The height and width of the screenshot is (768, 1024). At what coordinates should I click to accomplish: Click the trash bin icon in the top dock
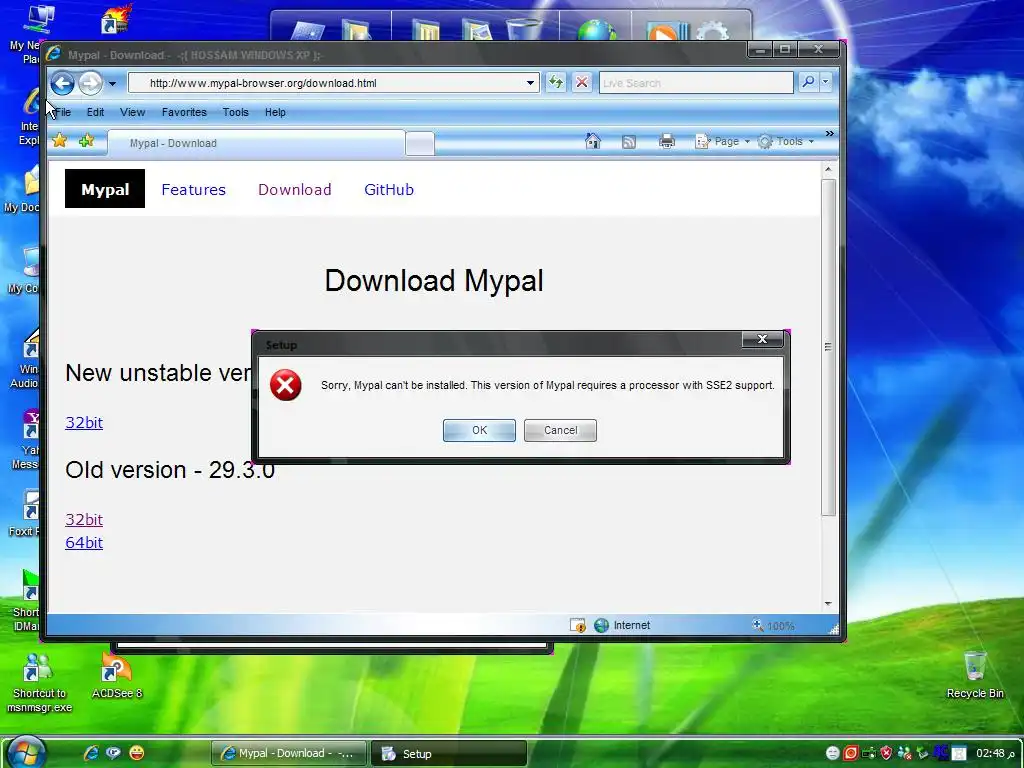pos(524,29)
